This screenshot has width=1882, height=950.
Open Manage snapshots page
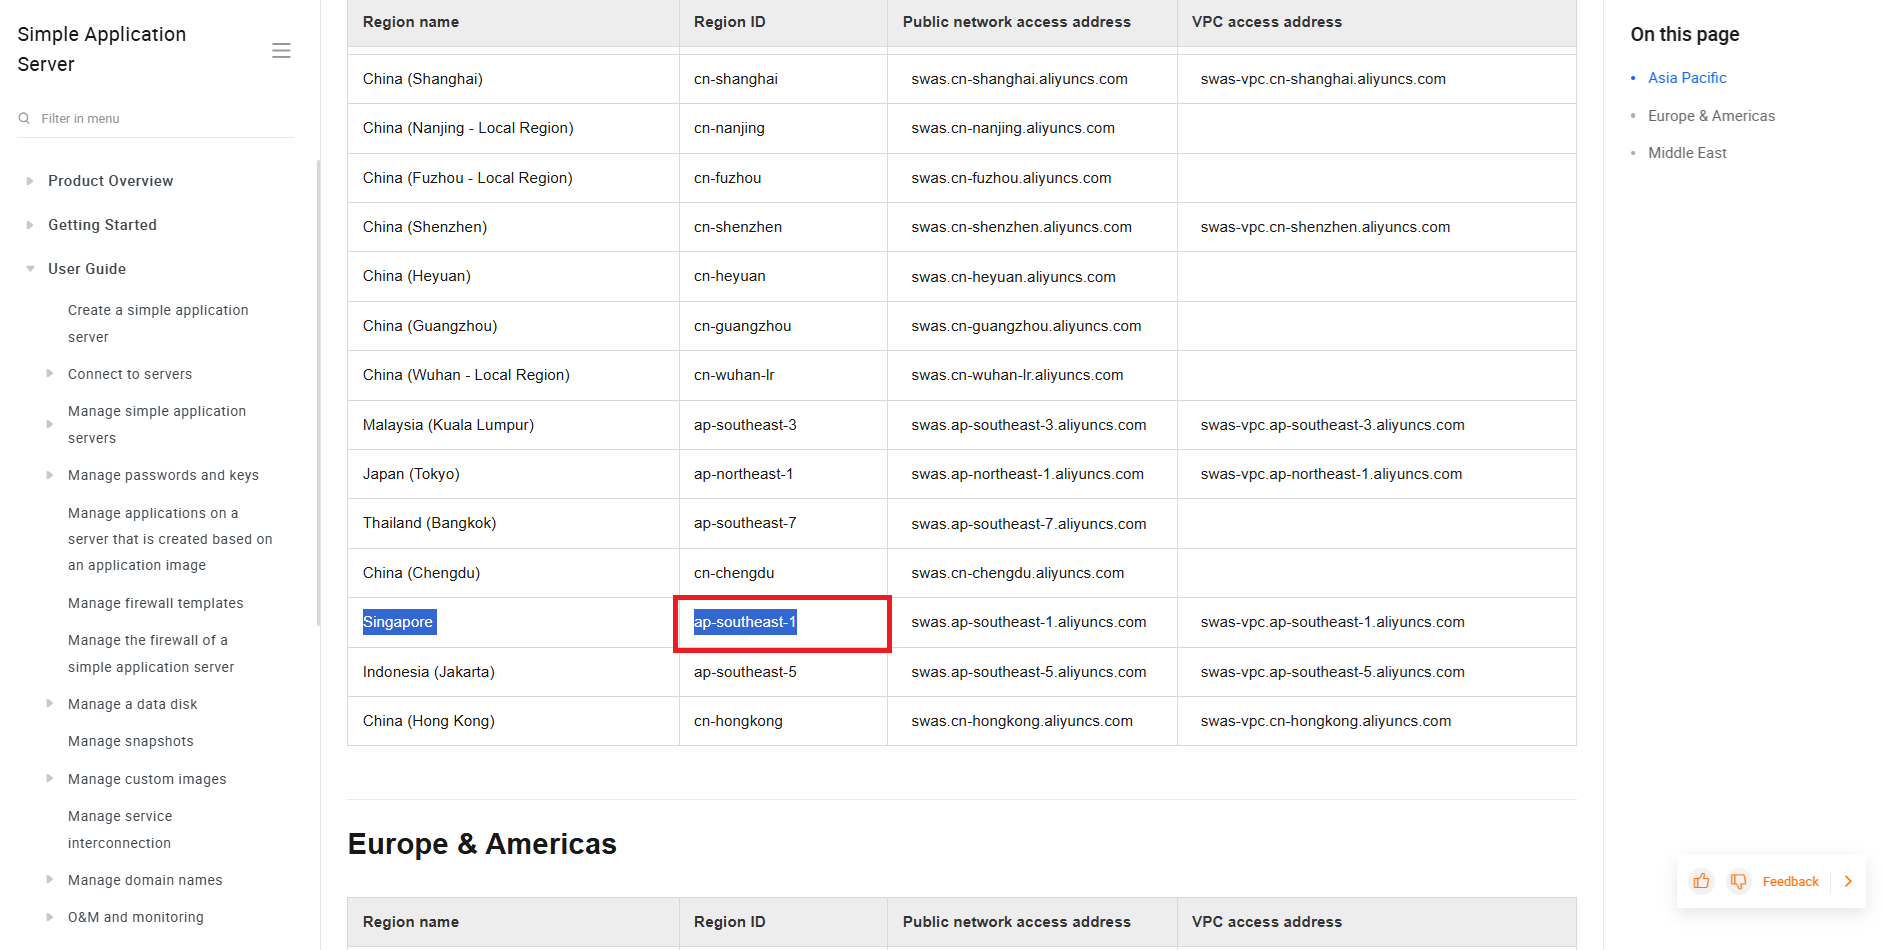[131, 741]
